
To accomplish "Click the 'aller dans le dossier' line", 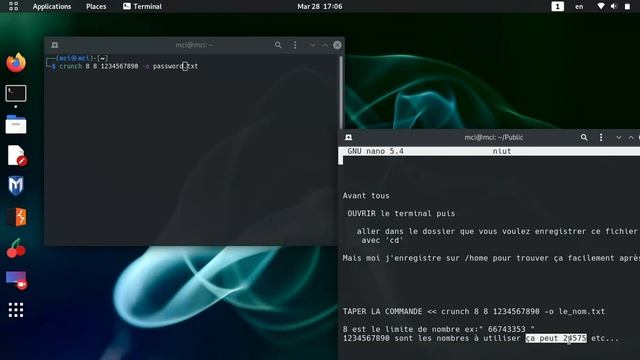I will pyautogui.click(x=497, y=231).
